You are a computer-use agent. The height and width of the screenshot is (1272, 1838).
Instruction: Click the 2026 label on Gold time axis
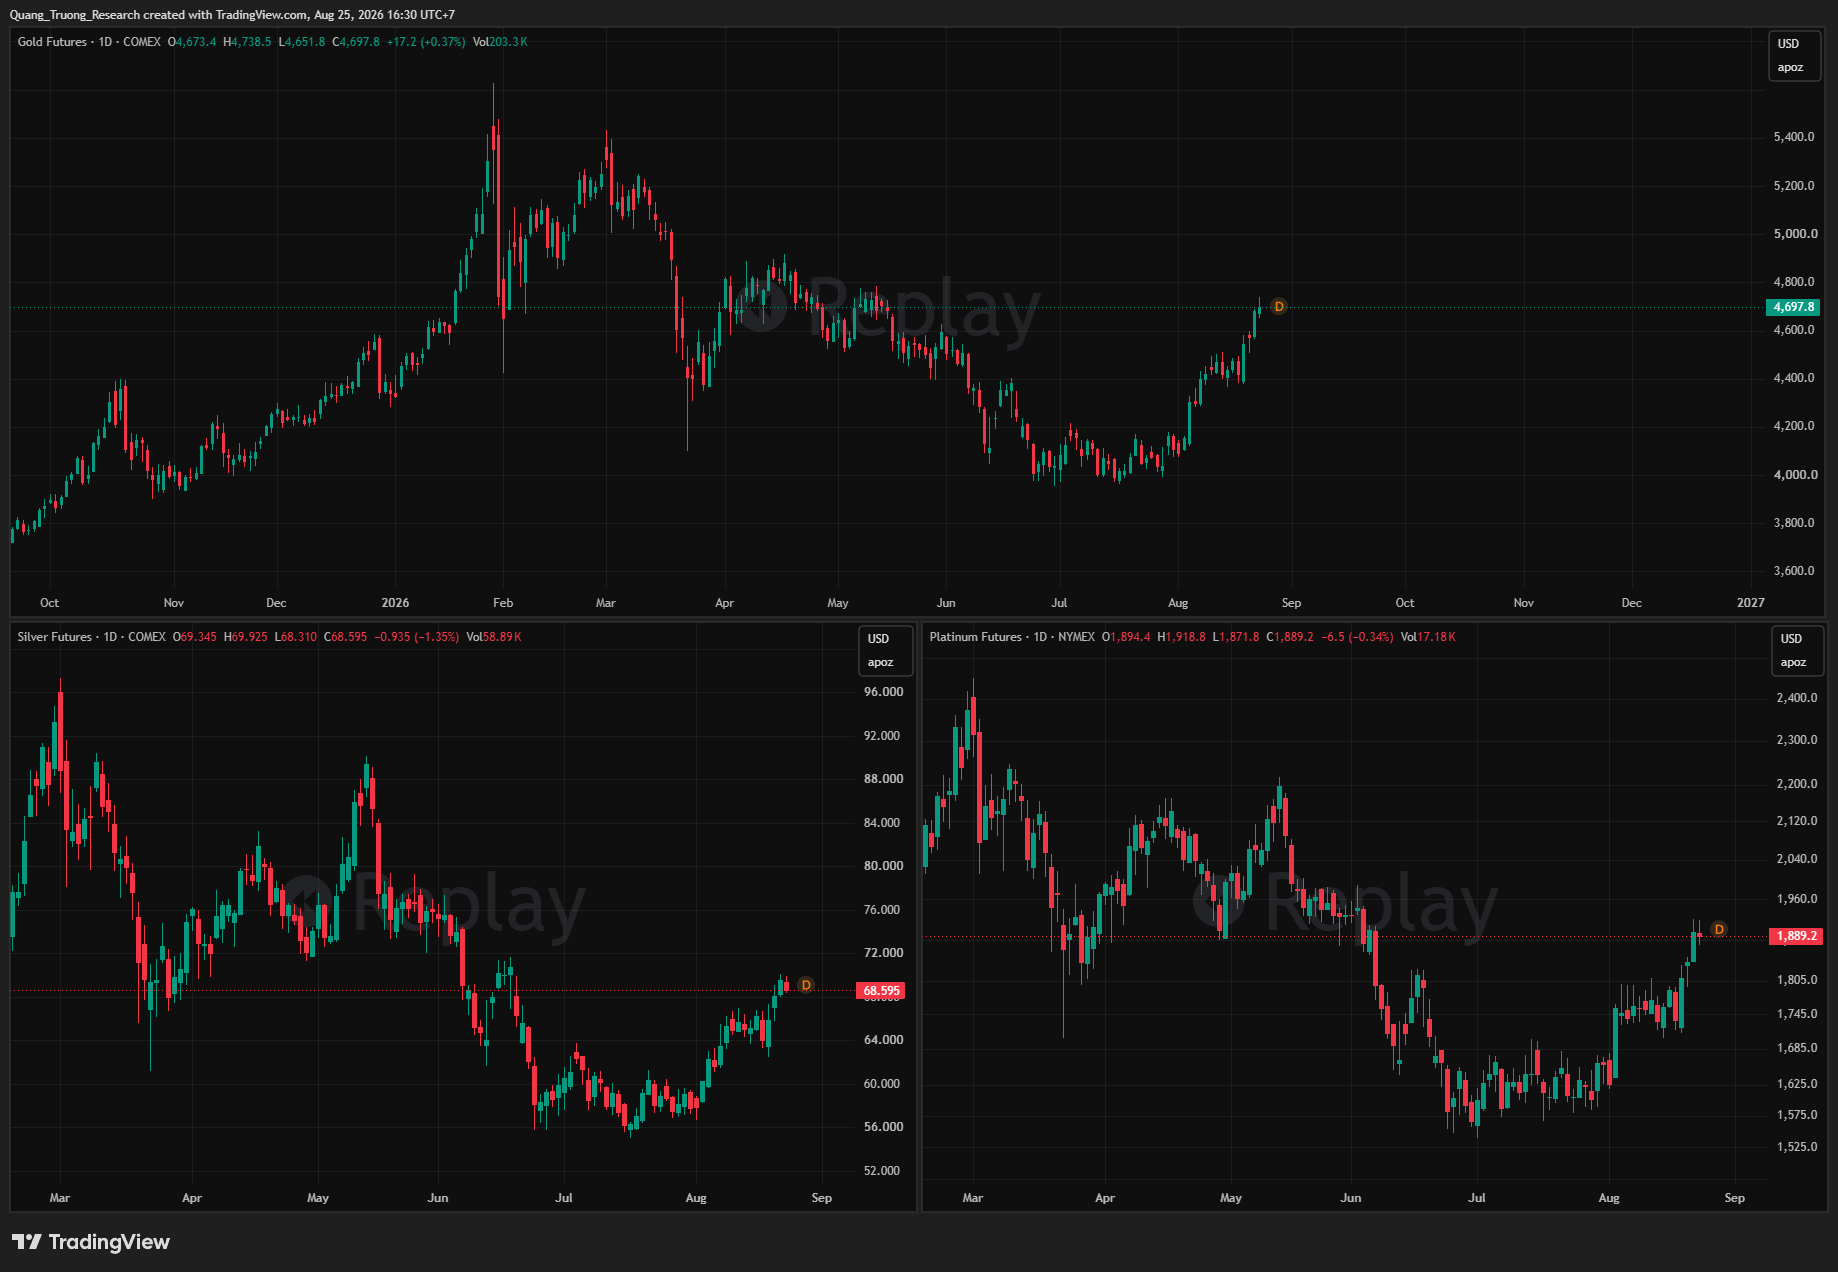coord(395,603)
